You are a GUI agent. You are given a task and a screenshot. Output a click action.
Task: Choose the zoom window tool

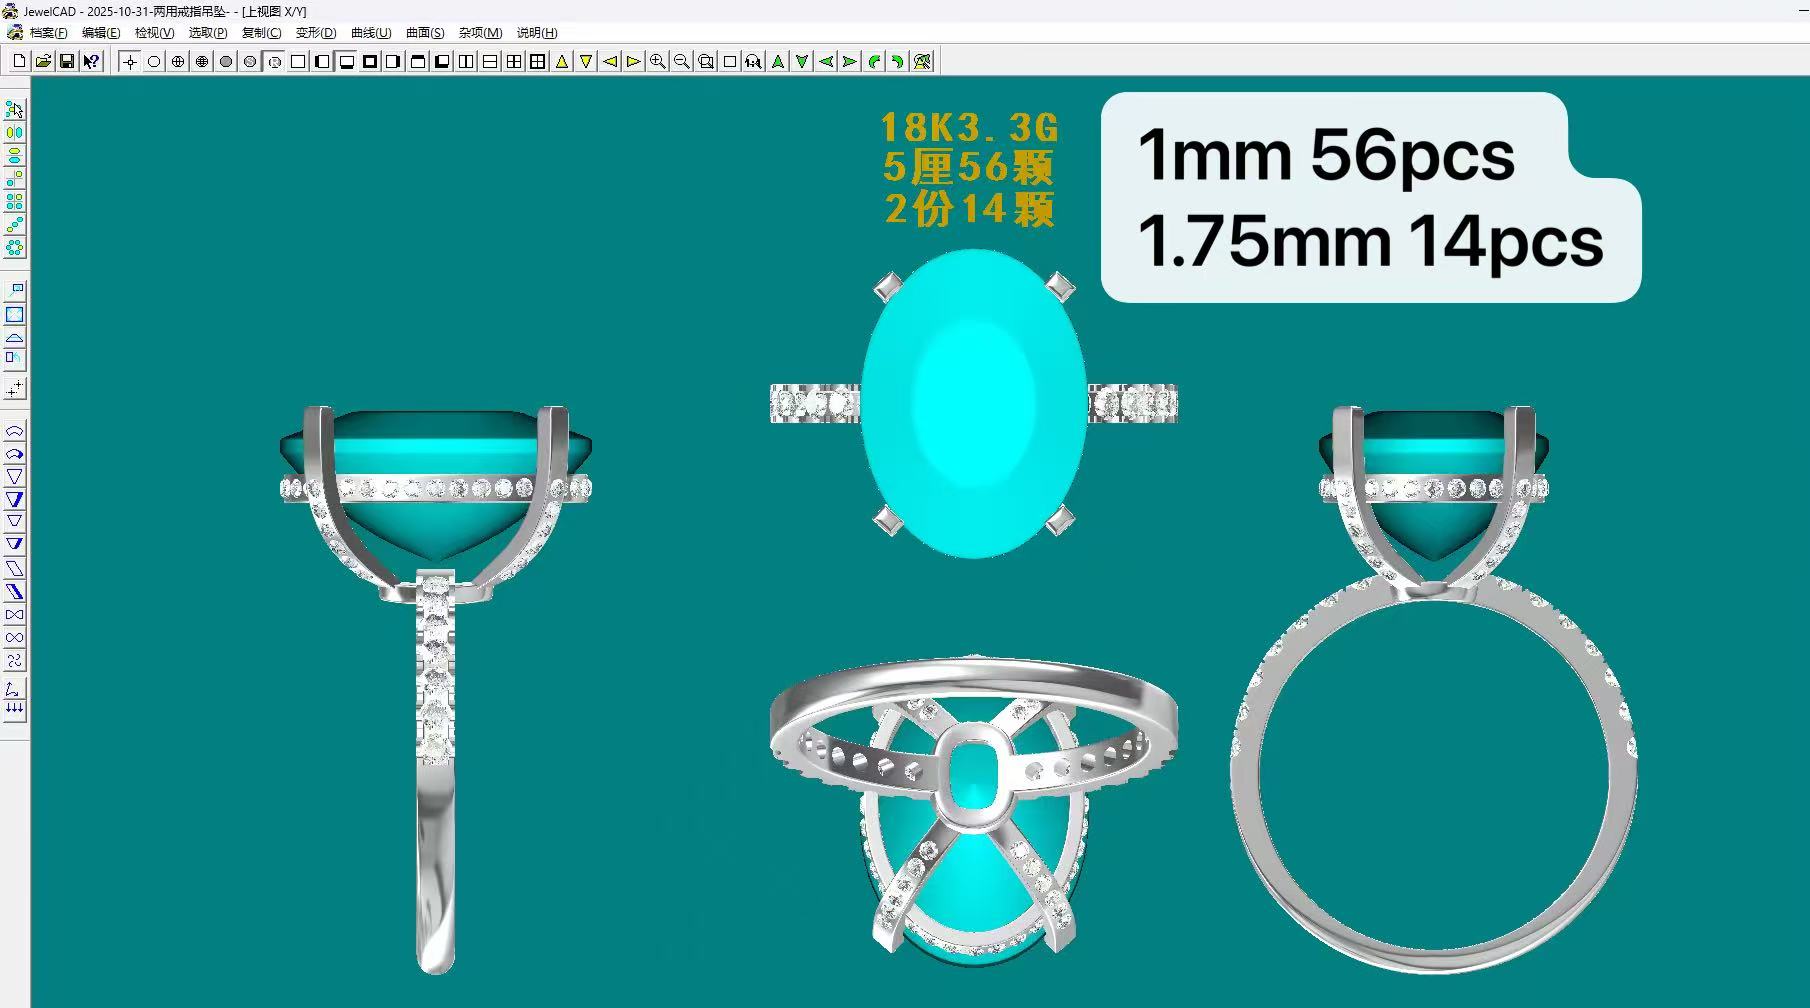coord(705,61)
